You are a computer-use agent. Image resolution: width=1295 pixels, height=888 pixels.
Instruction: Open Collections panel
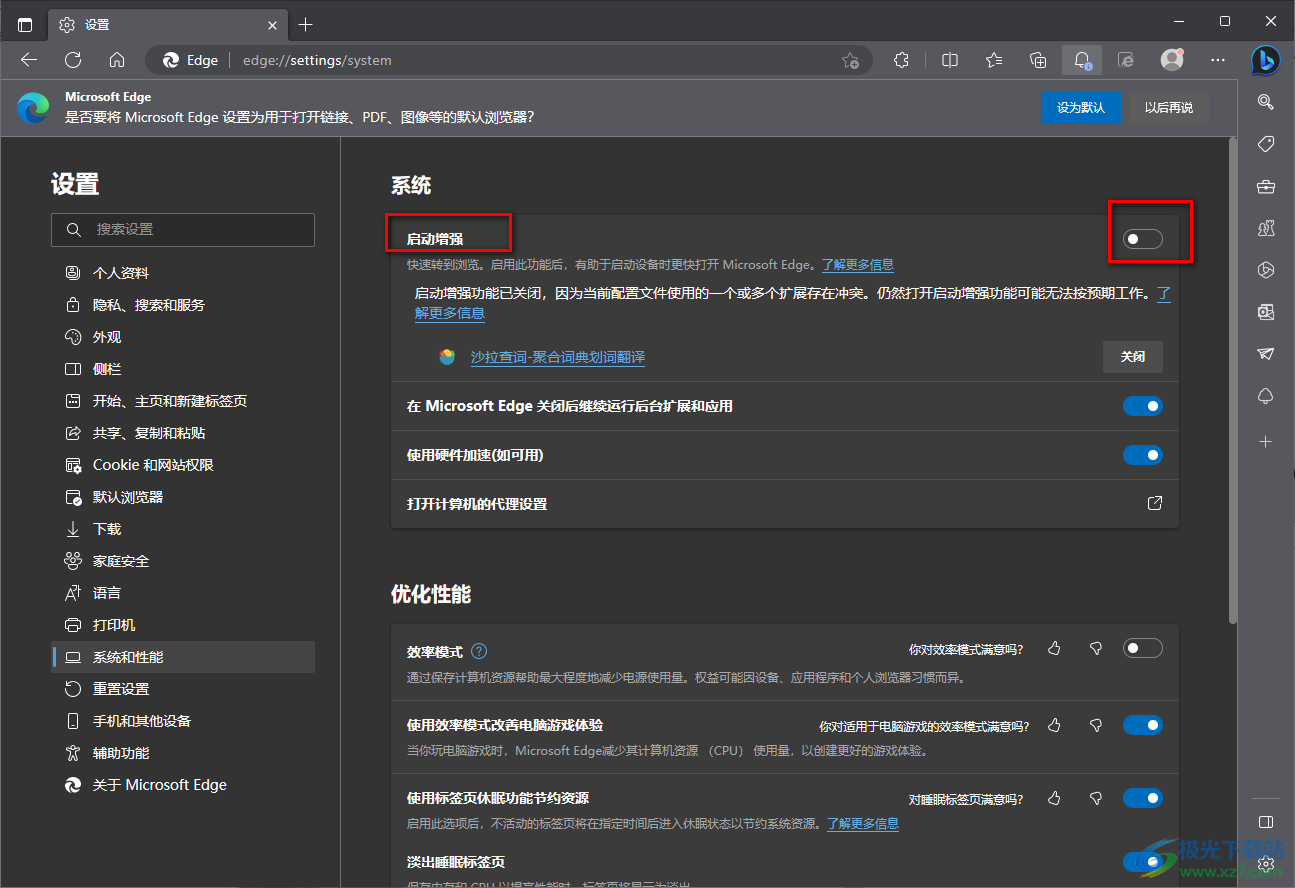(1038, 60)
